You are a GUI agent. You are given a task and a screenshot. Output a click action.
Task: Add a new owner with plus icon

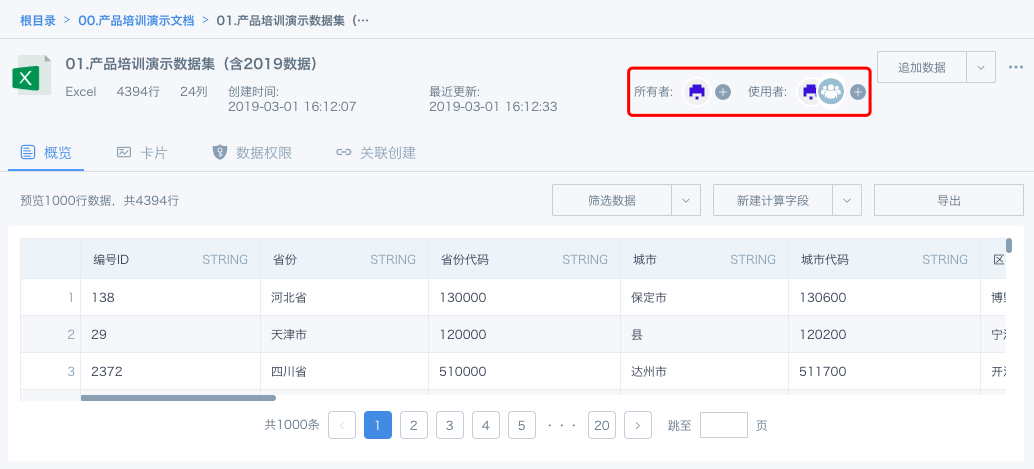click(x=723, y=92)
